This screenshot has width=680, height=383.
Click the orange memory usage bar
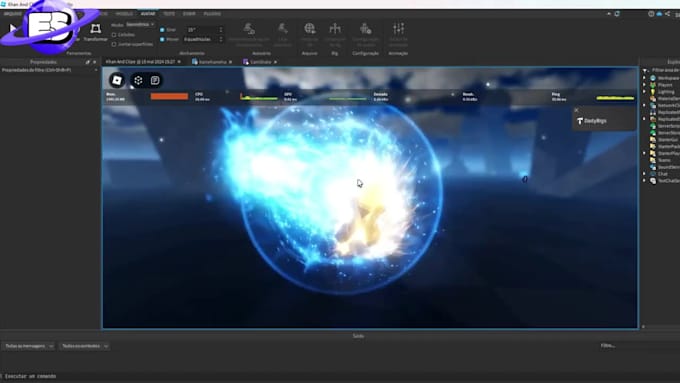click(x=170, y=96)
